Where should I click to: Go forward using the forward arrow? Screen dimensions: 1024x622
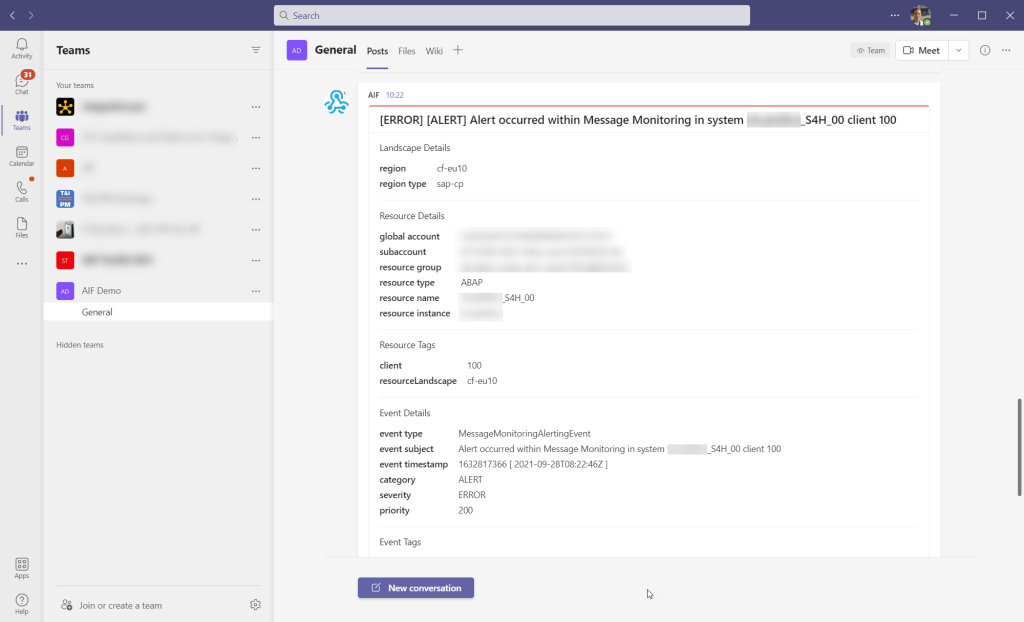click(31, 15)
